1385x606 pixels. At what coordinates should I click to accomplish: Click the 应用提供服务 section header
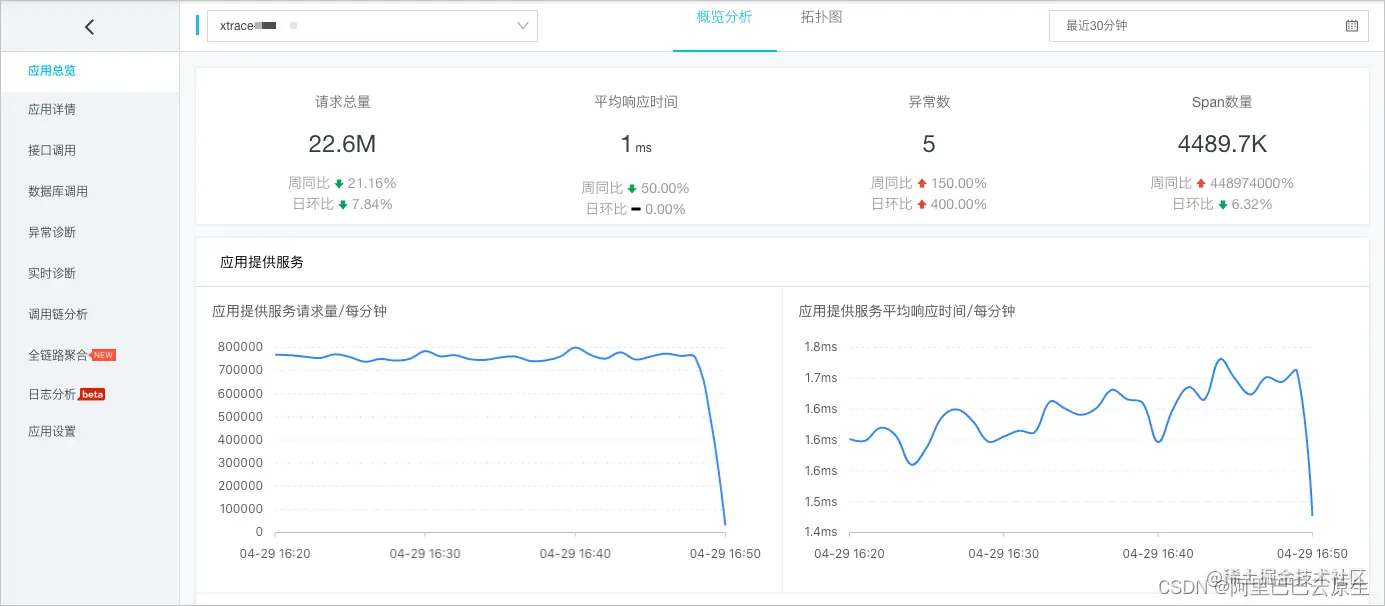tap(262, 262)
